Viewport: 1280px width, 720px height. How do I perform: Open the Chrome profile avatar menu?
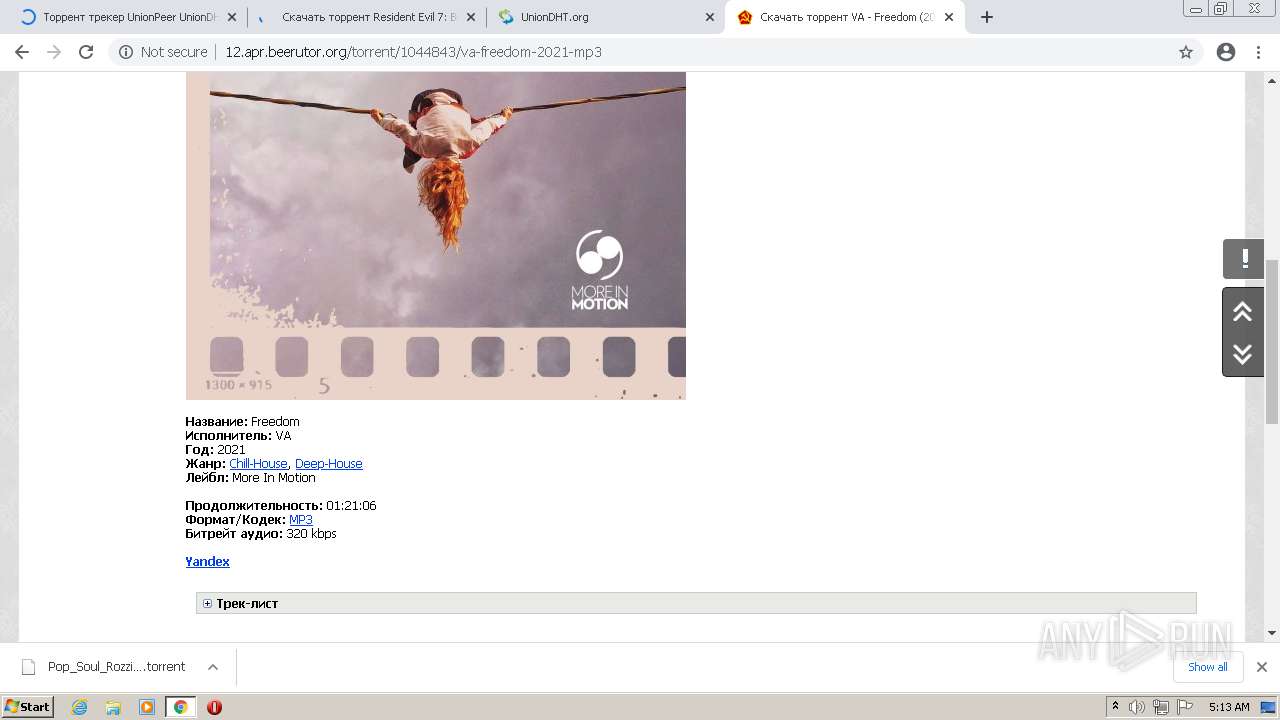pos(1226,52)
